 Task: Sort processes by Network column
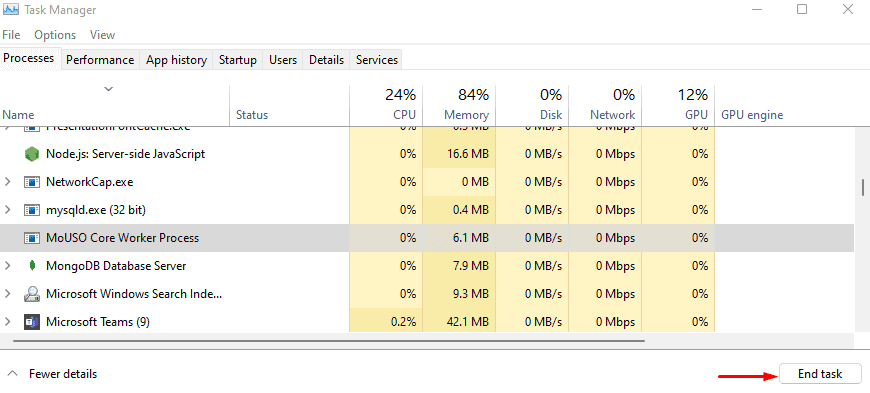(605, 105)
